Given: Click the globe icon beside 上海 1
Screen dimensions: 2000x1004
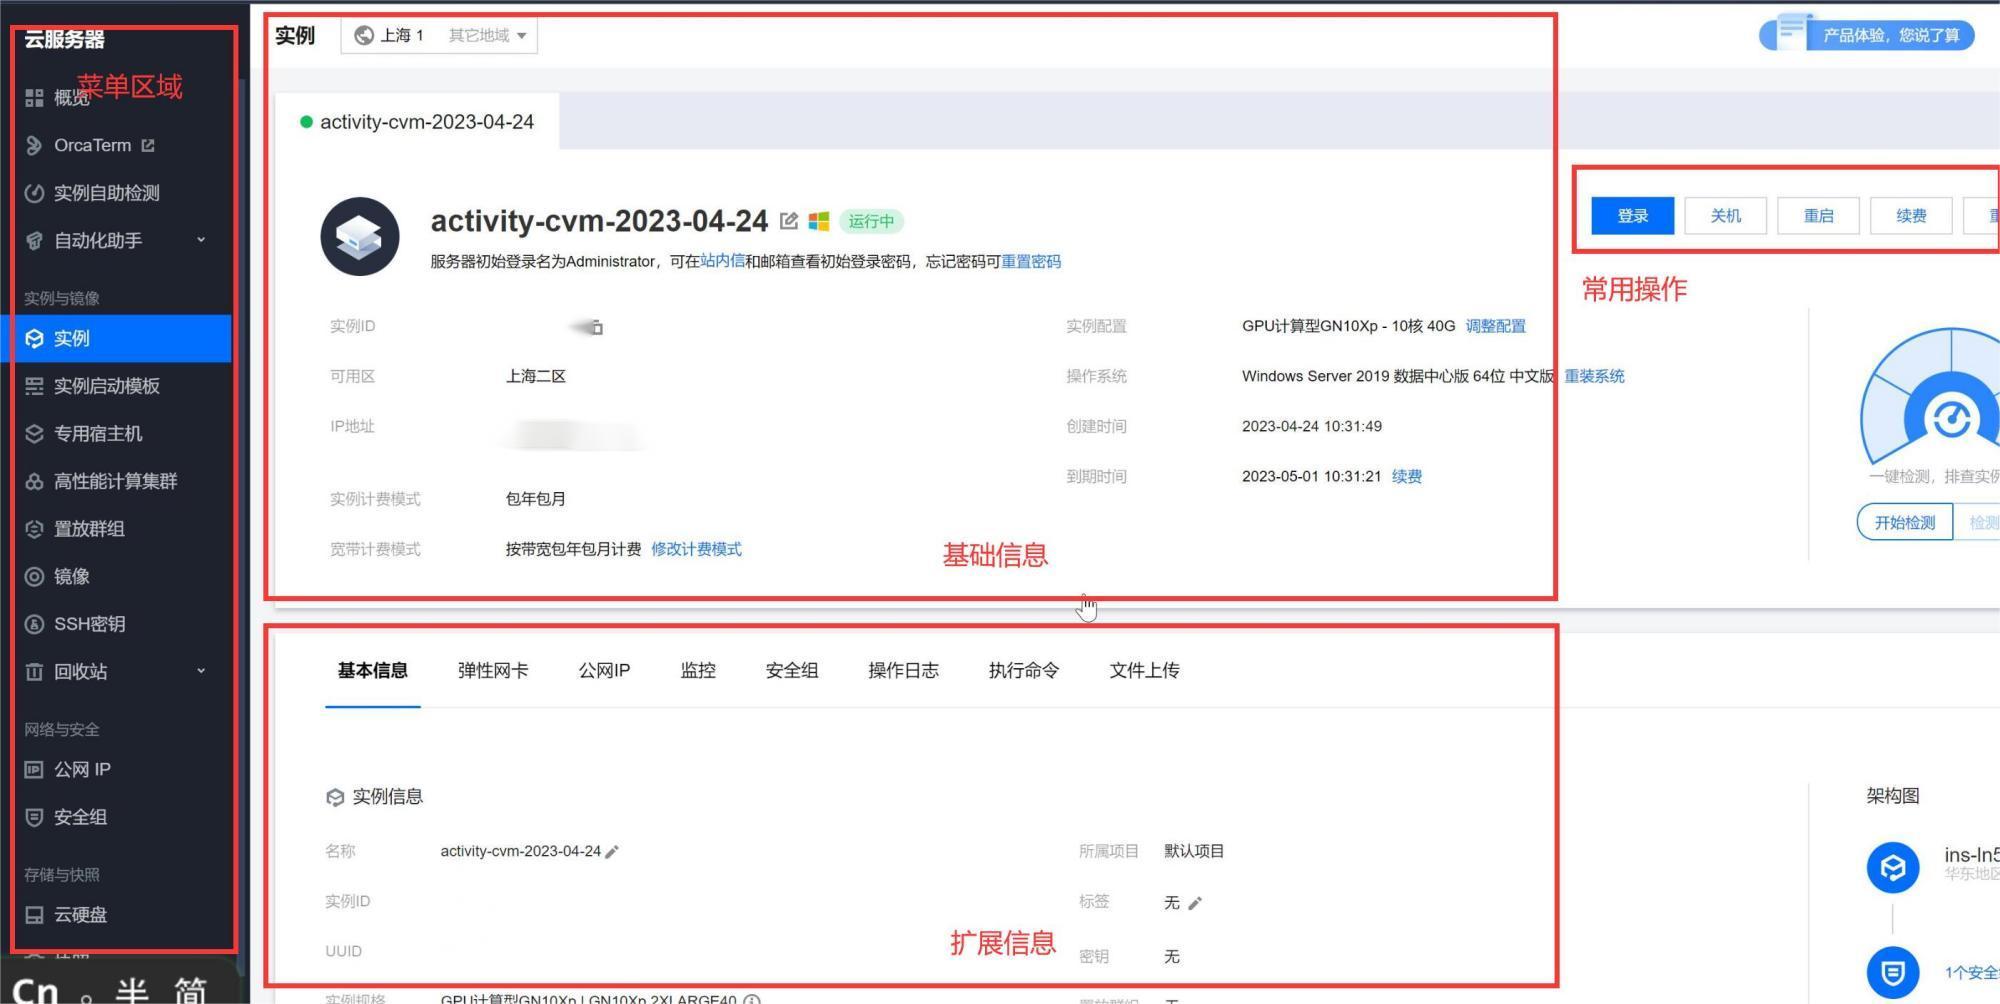Looking at the screenshot, I should coord(364,35).
